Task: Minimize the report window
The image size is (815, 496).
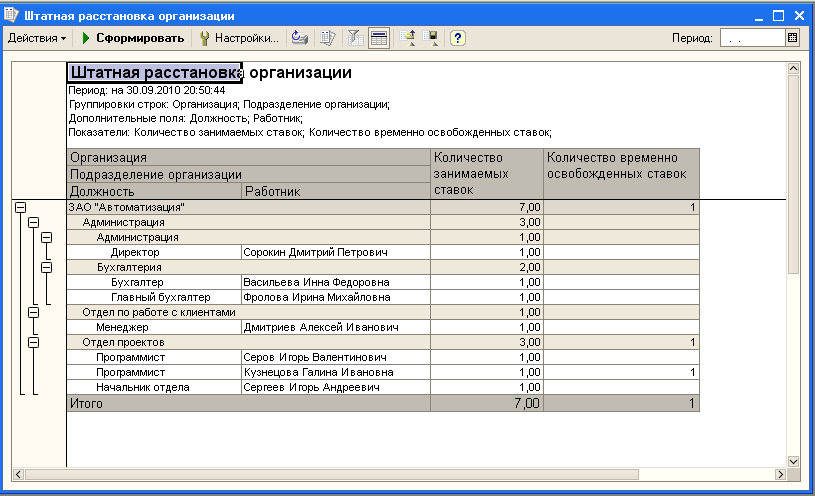Action: [758, 16]
